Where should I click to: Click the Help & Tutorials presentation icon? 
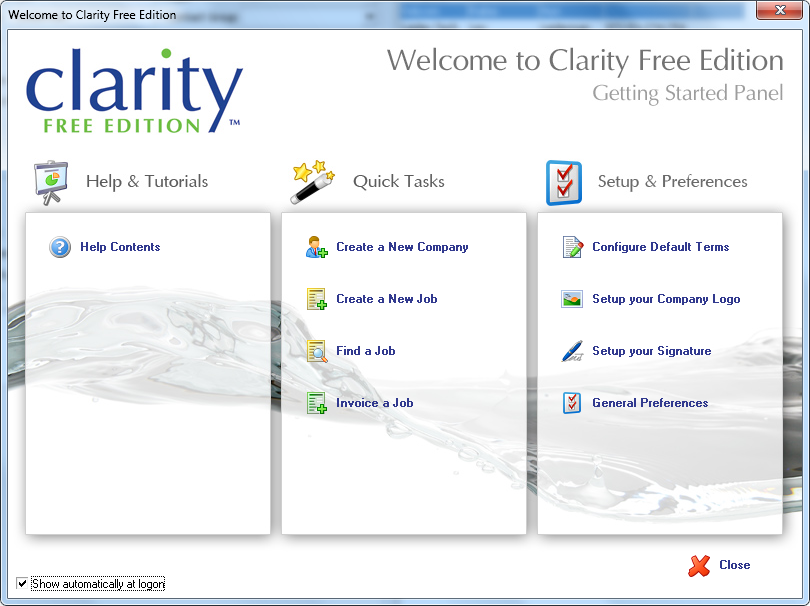click(x=51, y=182)
